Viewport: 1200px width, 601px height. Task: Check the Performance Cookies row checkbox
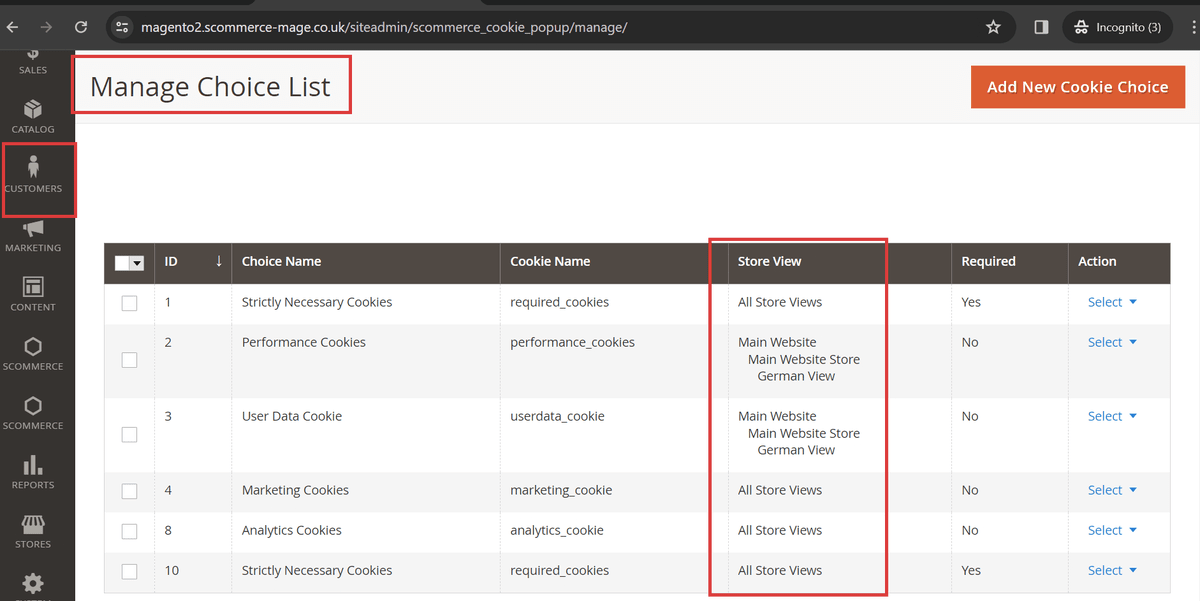point(129,360)
